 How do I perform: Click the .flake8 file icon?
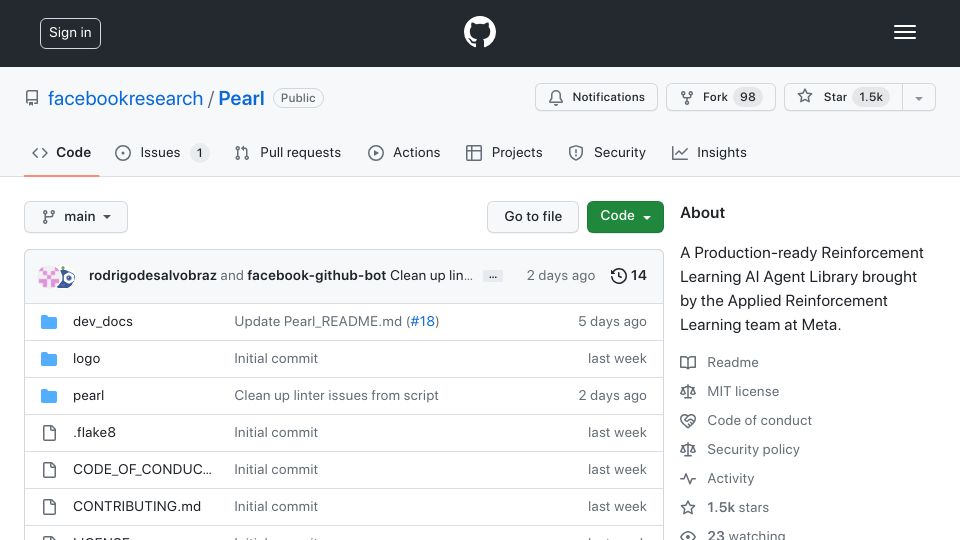[50, 433]
